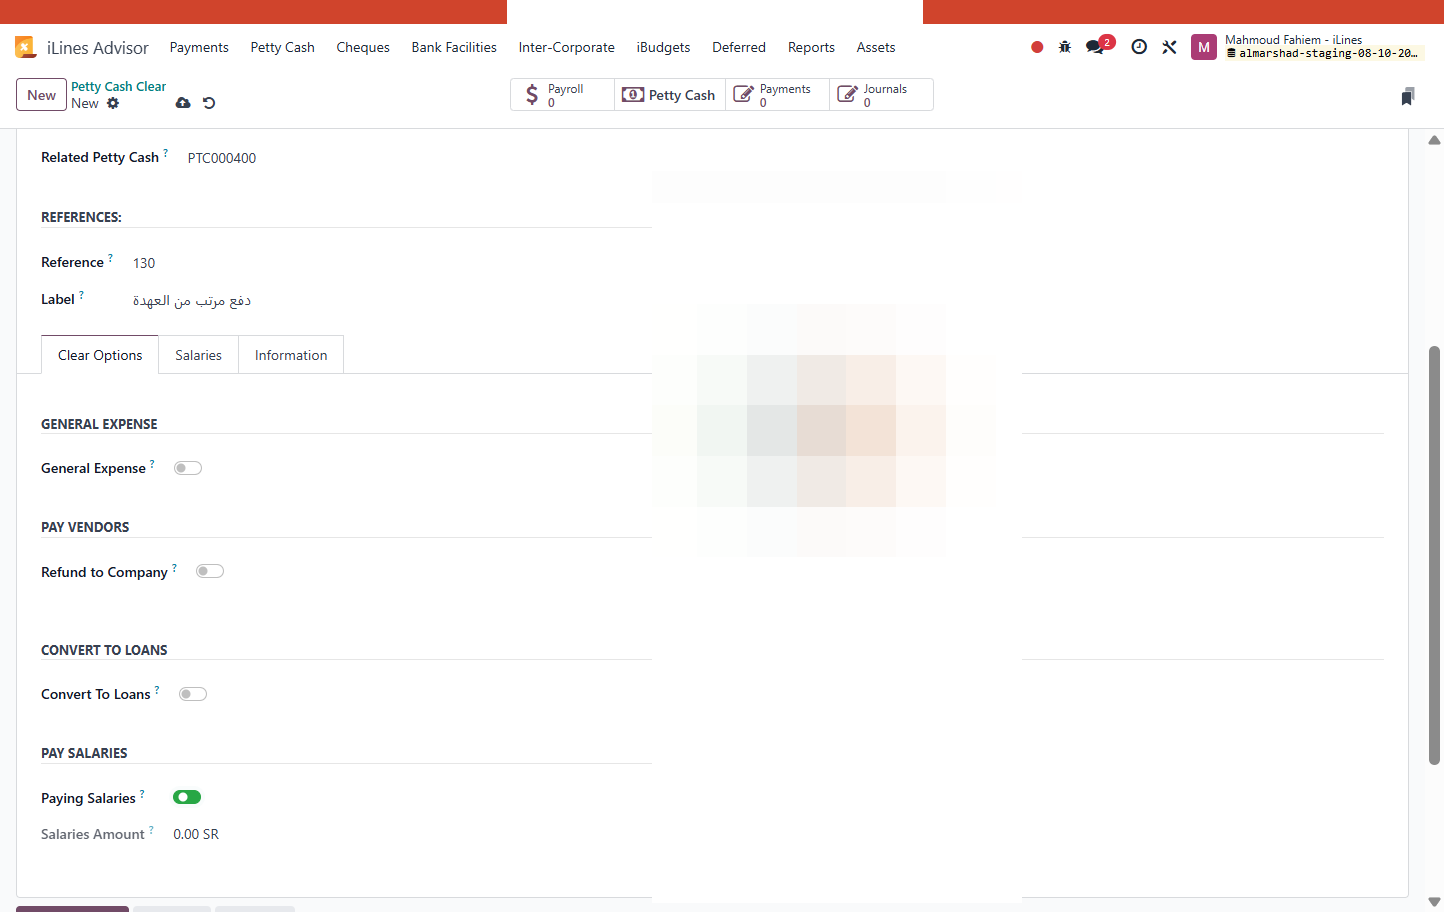Enable the General Expense toggle
The height and width of the screenshot is (912, 1444).
pyautogui.click(x=188, y=468)
